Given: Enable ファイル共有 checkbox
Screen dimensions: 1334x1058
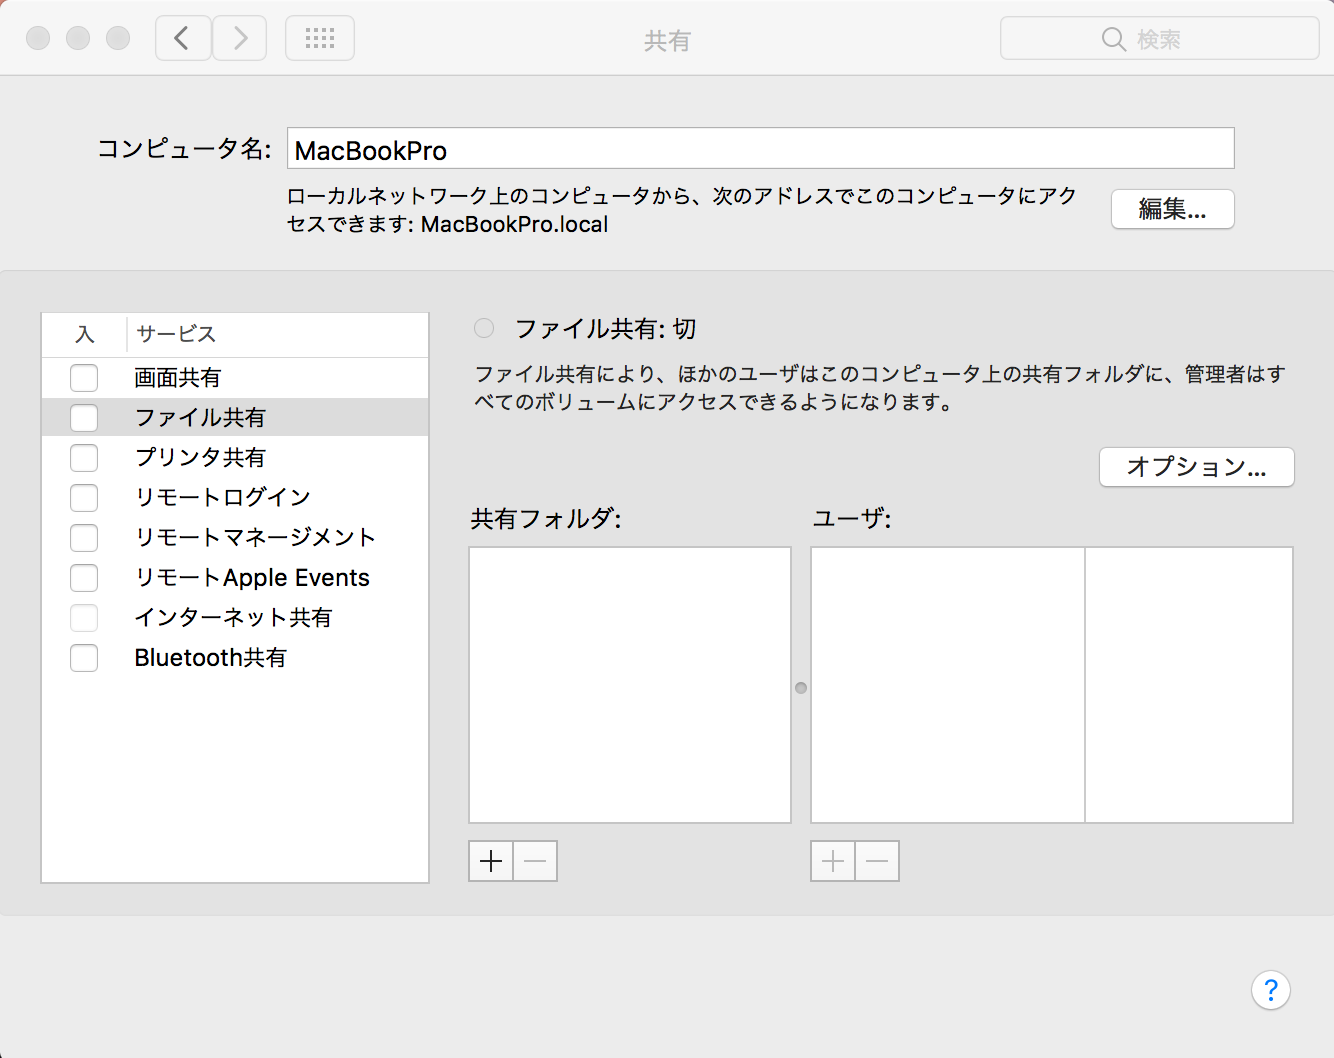Looking at the screenshot, I should pos(84,417).
